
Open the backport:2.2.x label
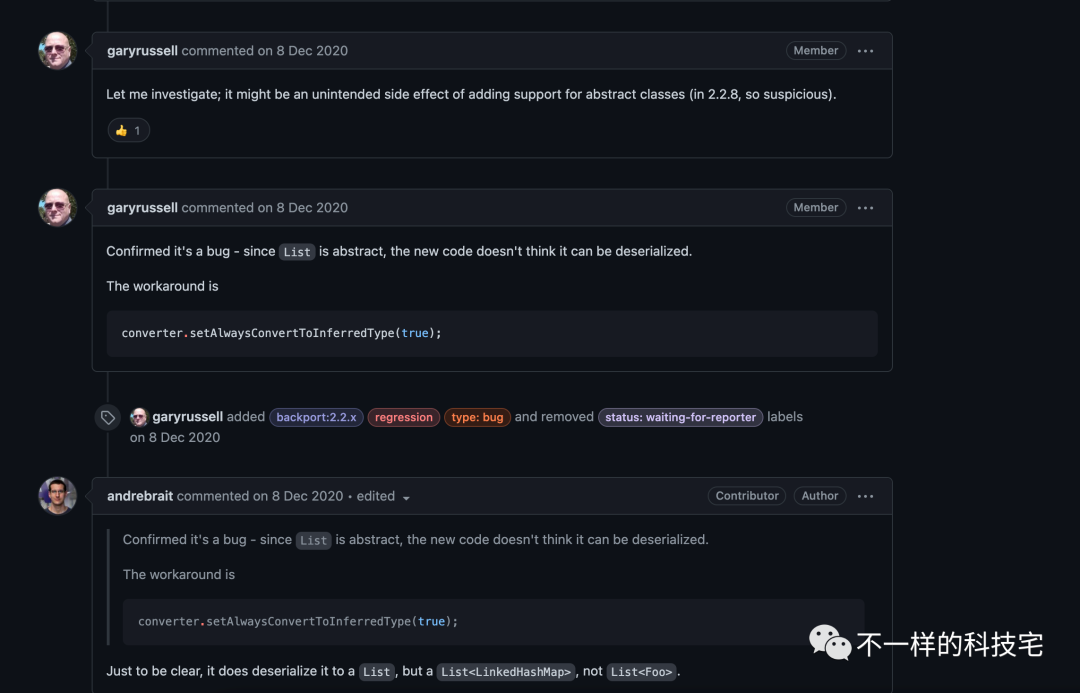316,417
